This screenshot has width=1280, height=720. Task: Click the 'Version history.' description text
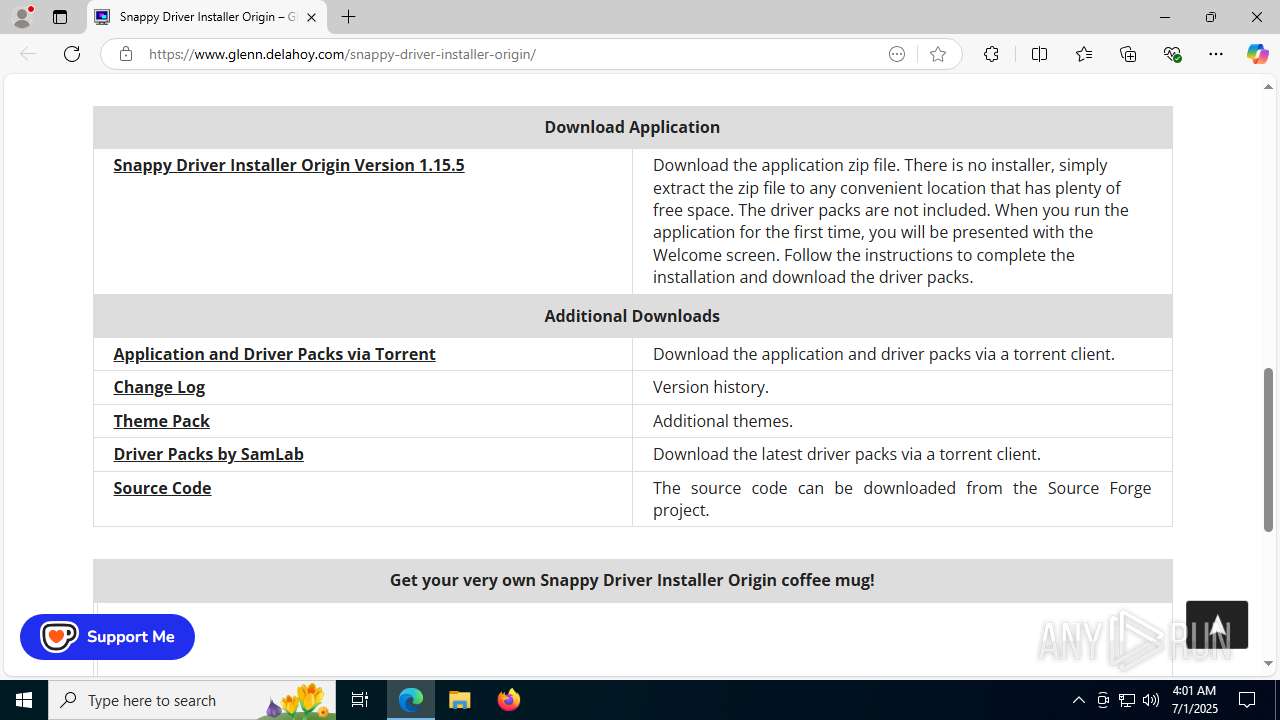pyautogui.click(x=711, y=387)
